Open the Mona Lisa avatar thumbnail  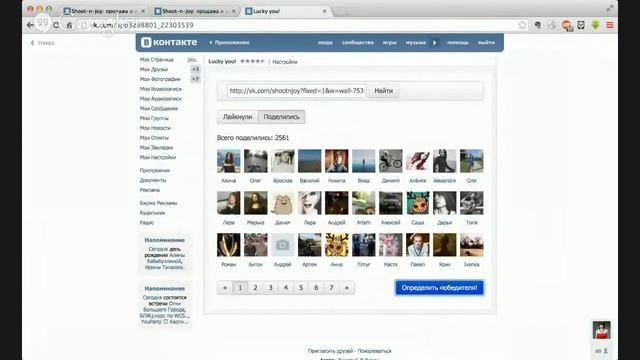256,203
